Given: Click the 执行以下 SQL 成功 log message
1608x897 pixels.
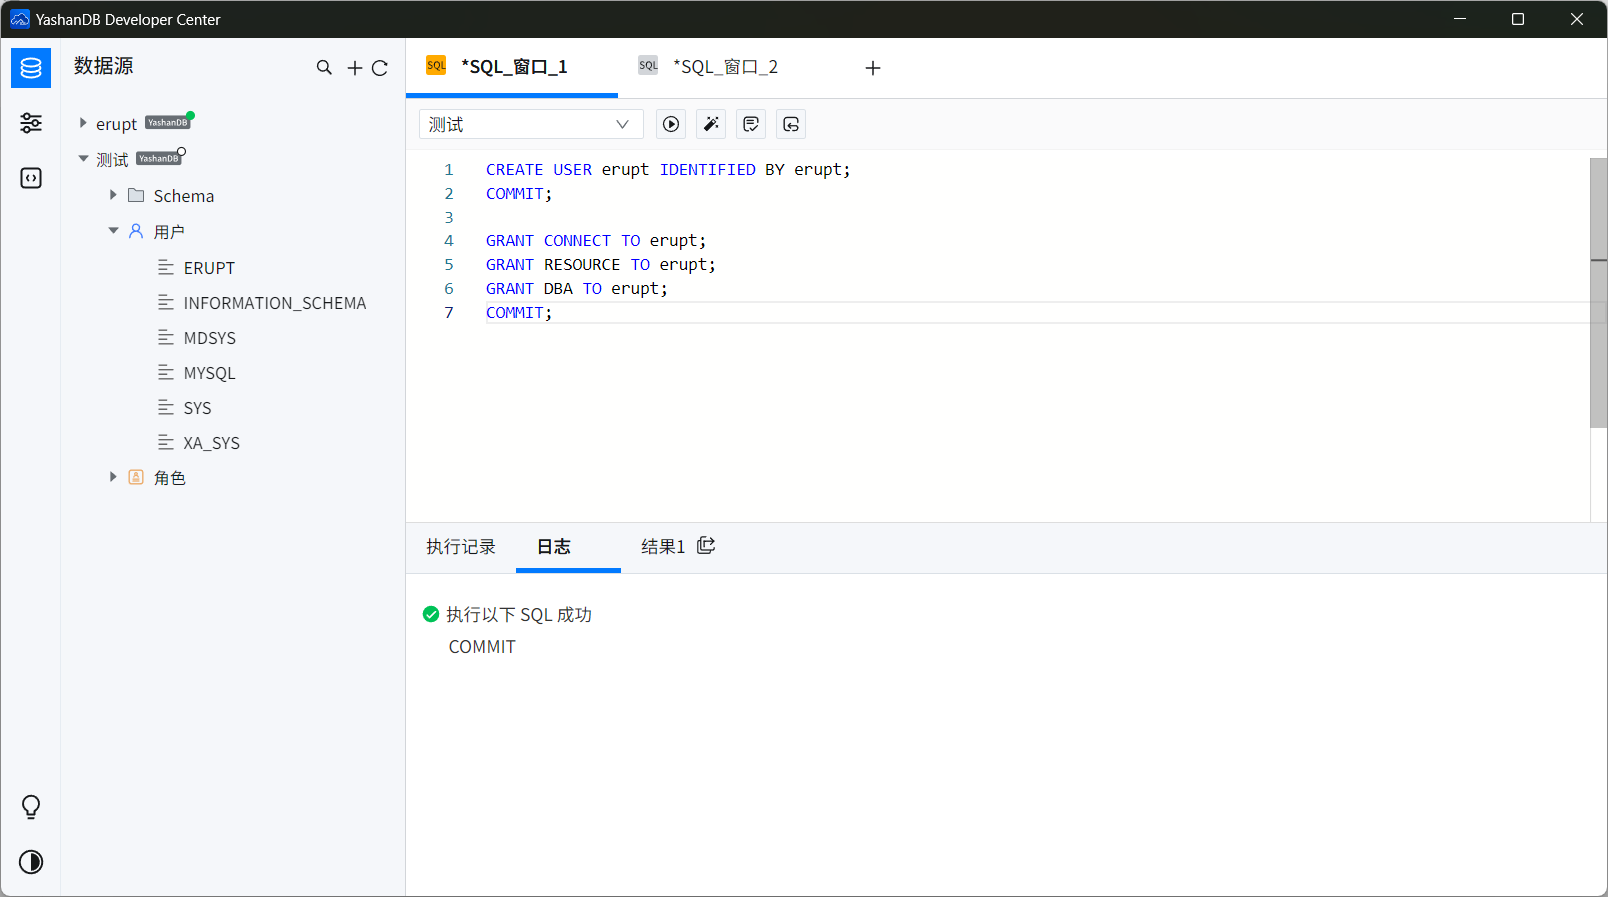Looking at the screenshot, I should click(519, 615).
